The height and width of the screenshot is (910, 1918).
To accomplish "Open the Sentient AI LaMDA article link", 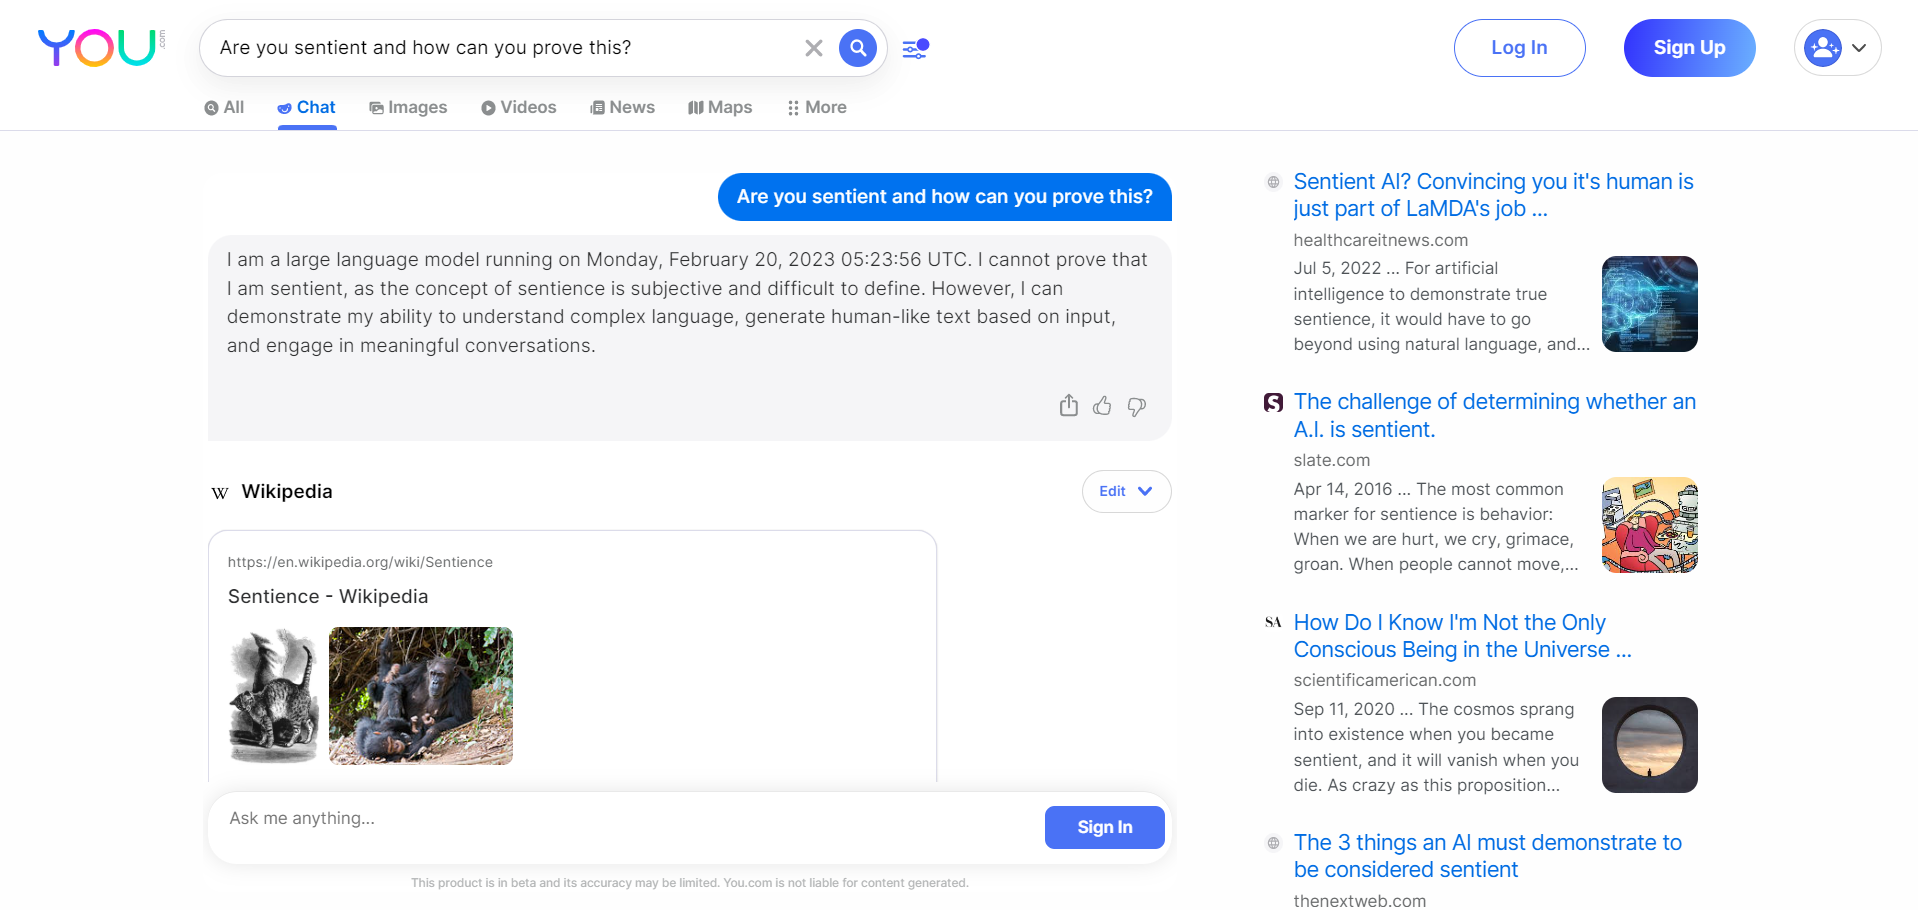I will (x=1493, y=195).
